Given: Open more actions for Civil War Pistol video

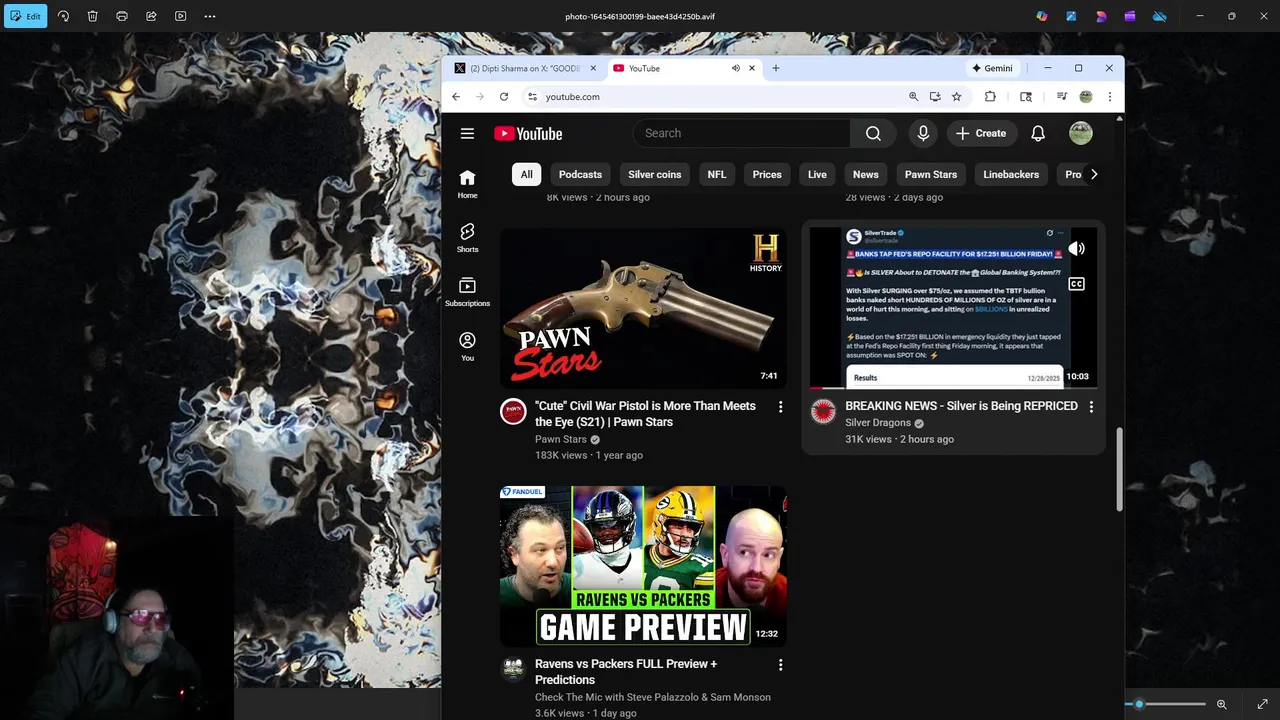Looking at the screenshot, I should click(x=780, y=407).
